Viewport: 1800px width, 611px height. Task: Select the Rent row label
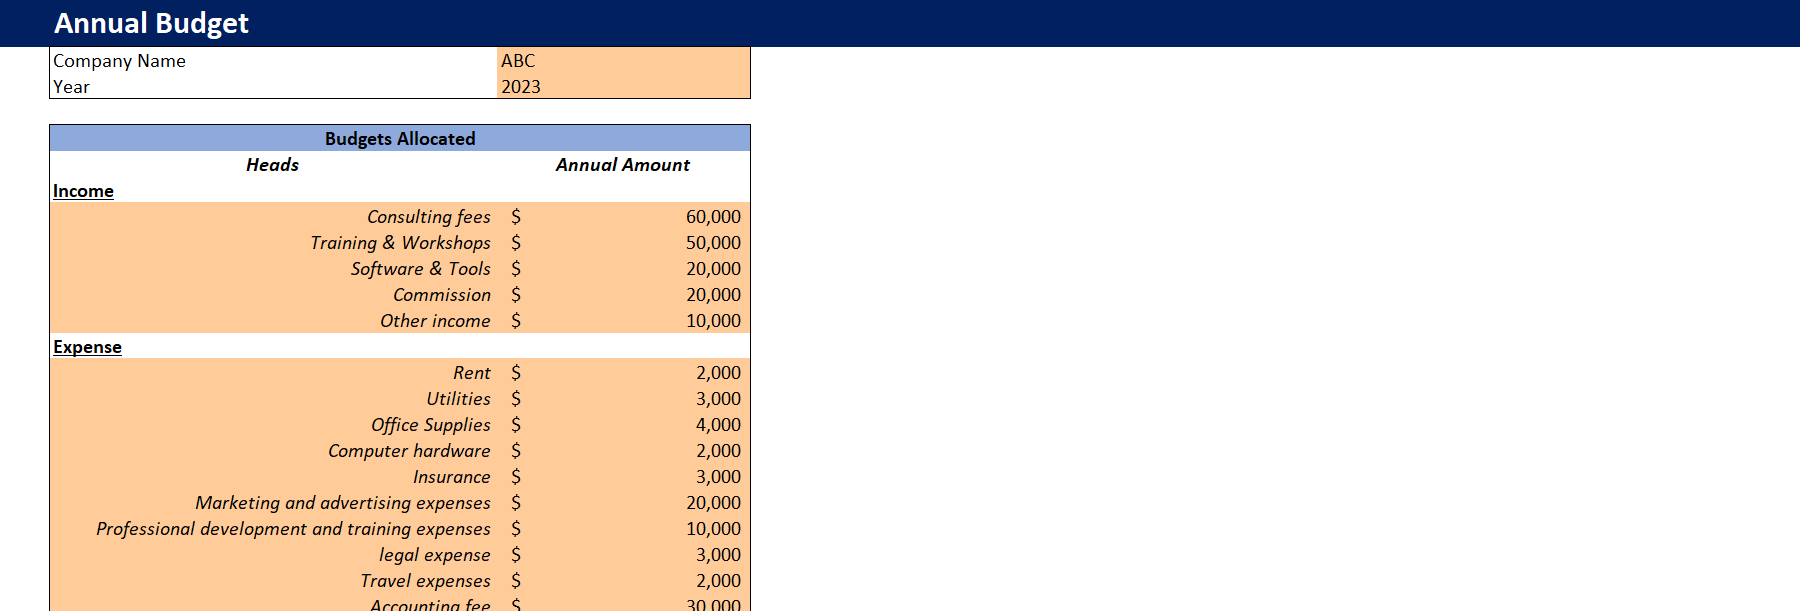point(472,373)
